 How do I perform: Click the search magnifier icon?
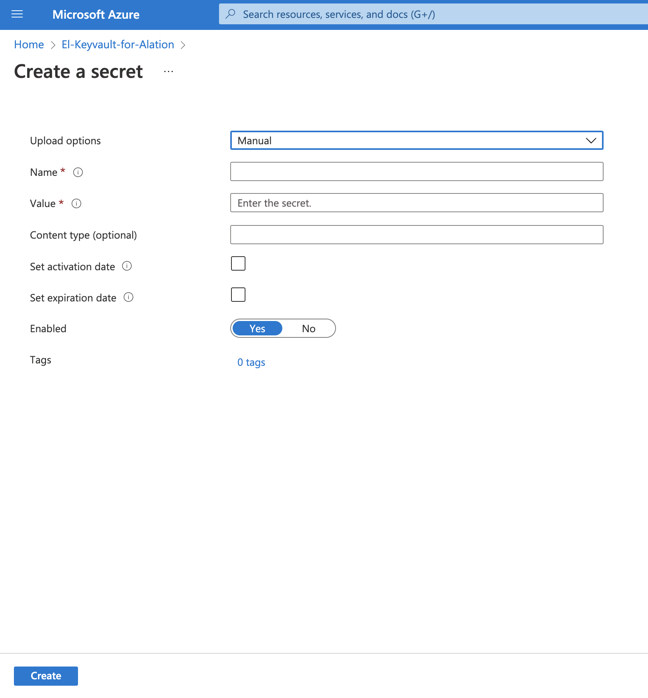231,14
